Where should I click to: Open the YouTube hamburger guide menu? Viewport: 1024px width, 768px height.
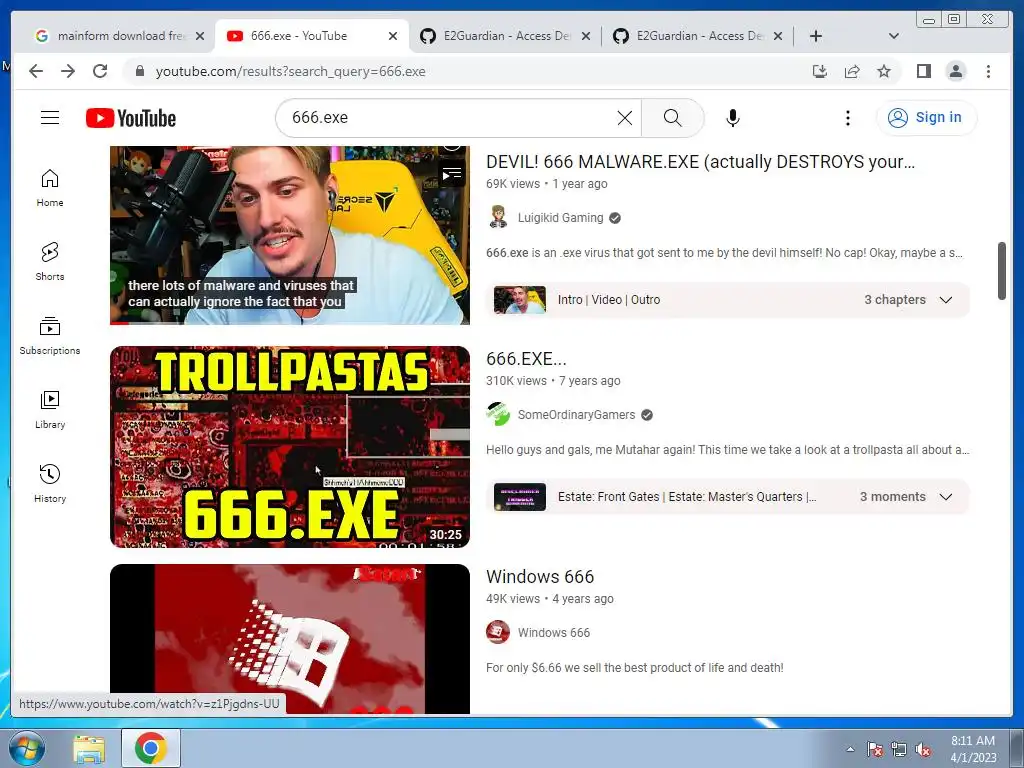click(50, 118)
